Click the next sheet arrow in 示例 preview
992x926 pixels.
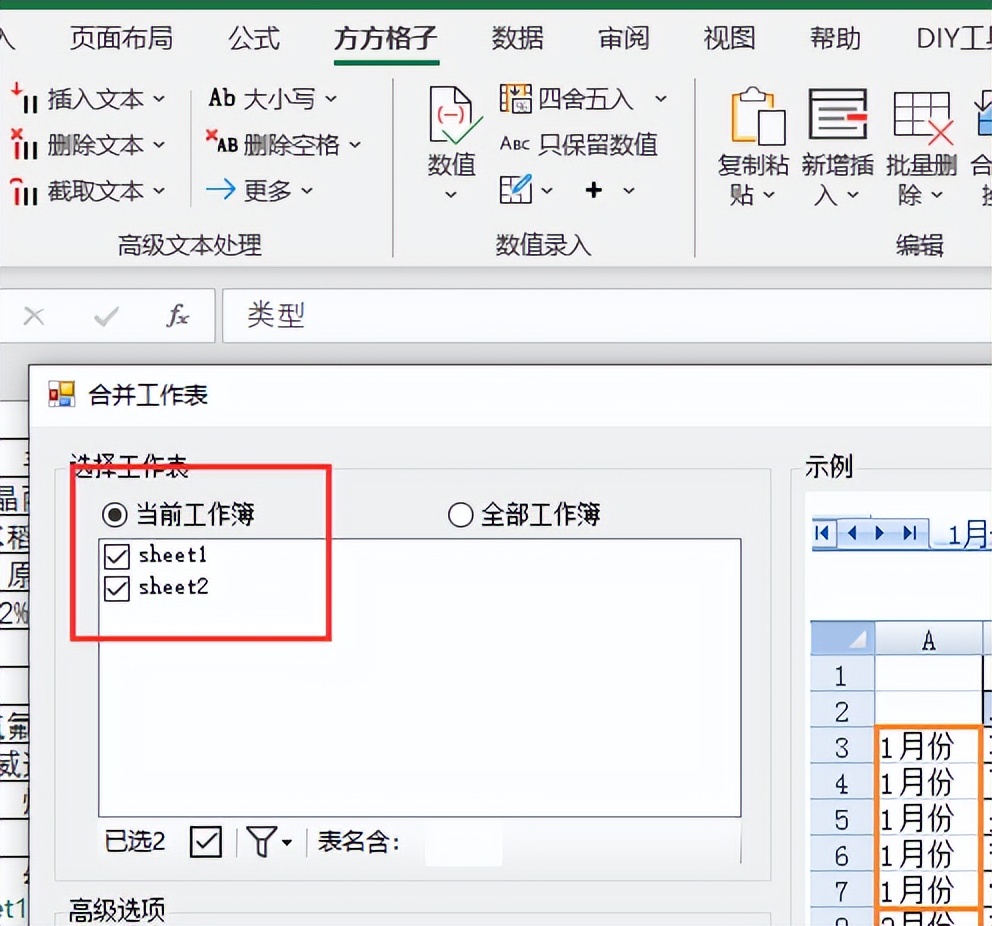(x=877, y=534)
